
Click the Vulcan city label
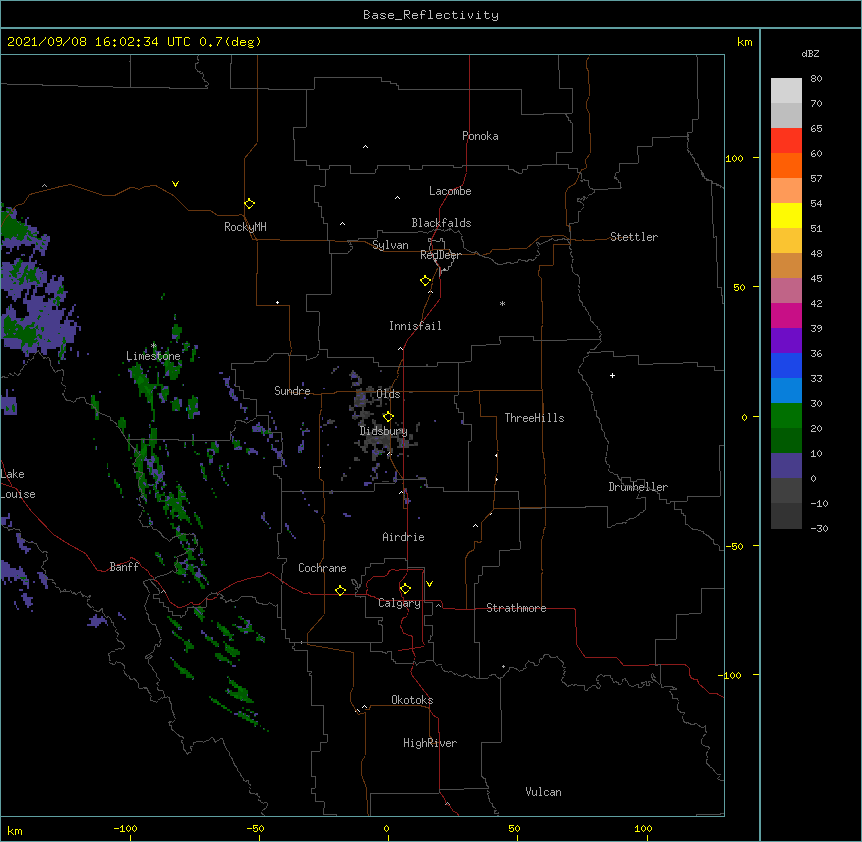click(x=543, y=792)
